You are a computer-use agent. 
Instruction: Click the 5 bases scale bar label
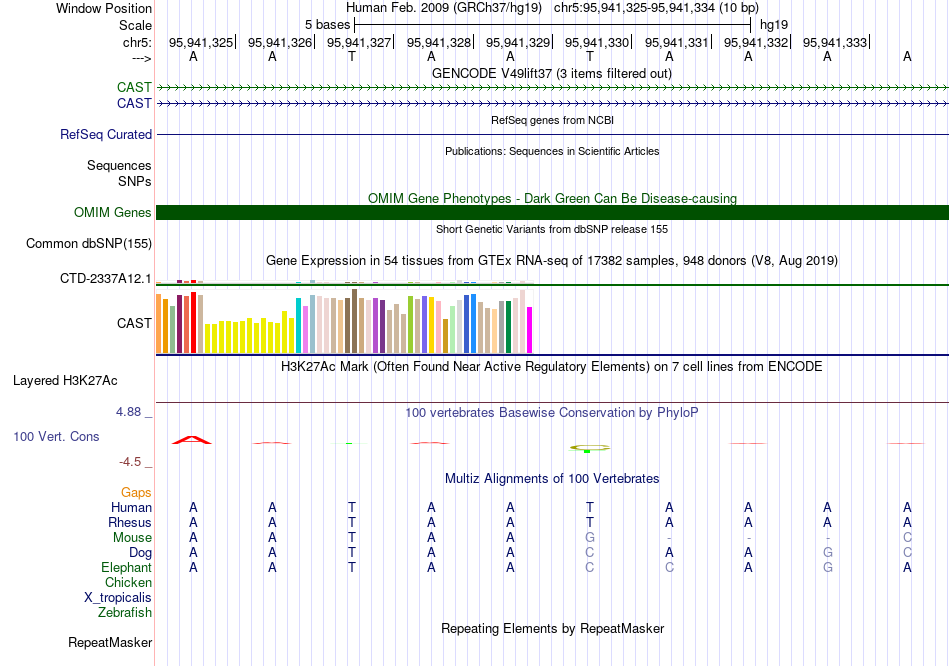pos(327,25)
